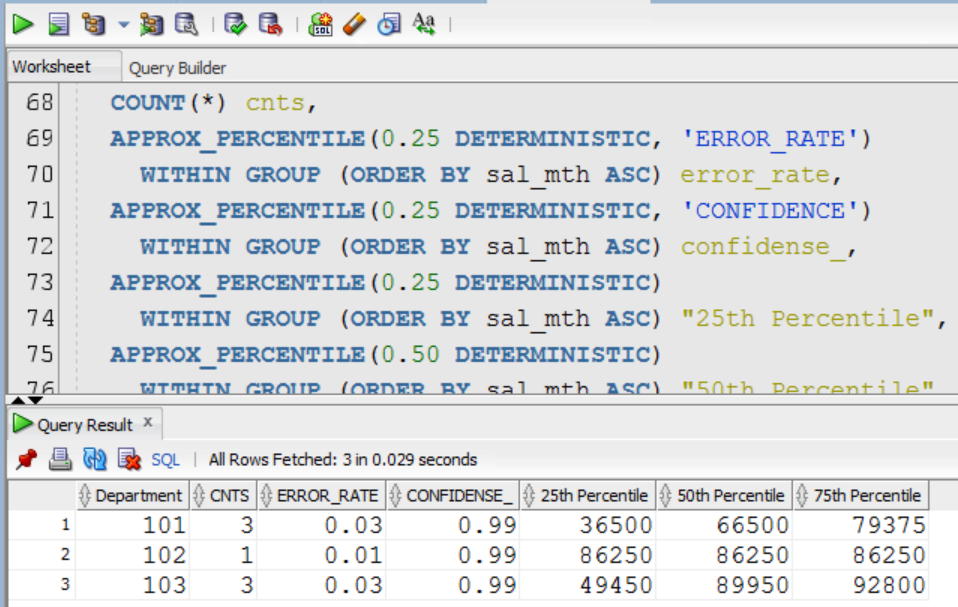
Task: Sort by the 75th Percentile column header
Action: 861,495
